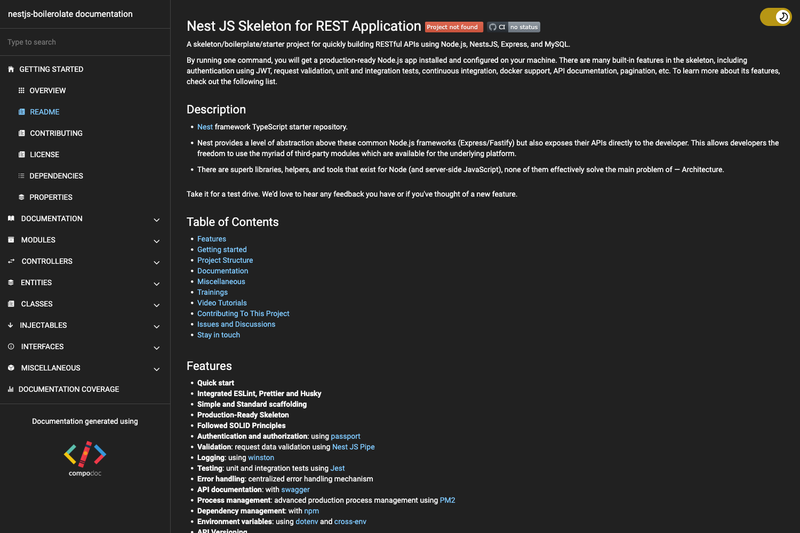This screenshot has height=533, width=800.
Task: Click the Getting Started home icon
Action: pos(11,69)
